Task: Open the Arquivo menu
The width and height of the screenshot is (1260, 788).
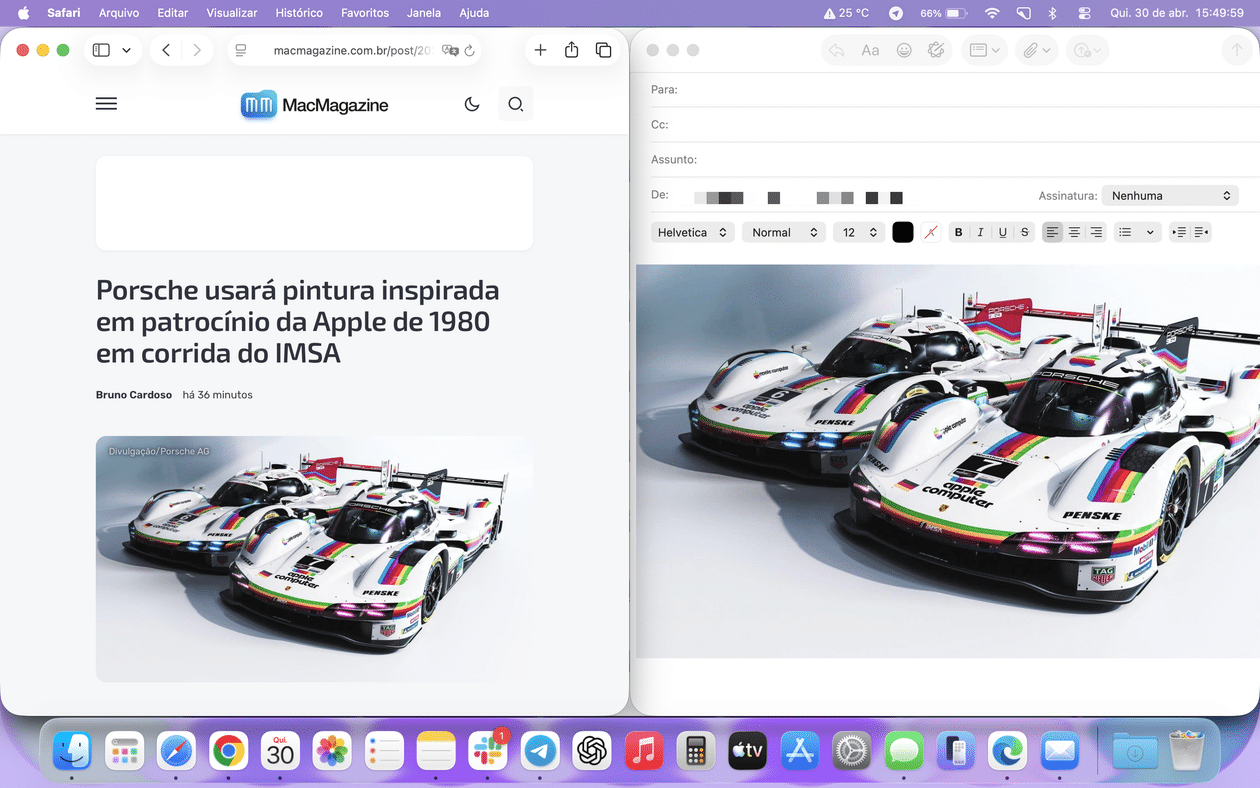Action: pos(119,13)
